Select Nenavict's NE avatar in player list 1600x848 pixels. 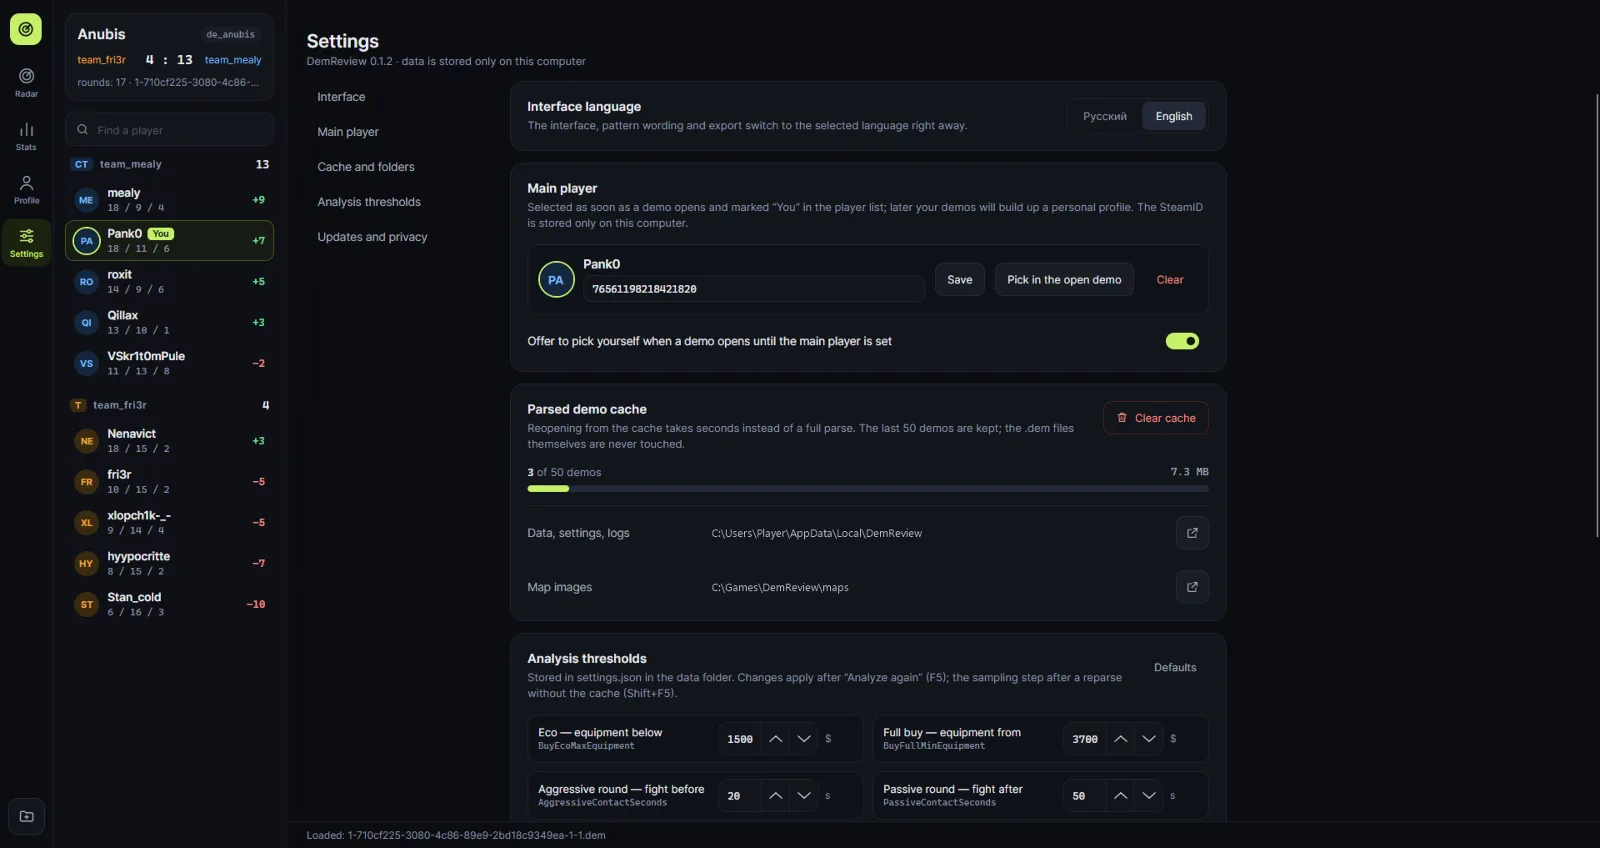[x=86, y=441]
